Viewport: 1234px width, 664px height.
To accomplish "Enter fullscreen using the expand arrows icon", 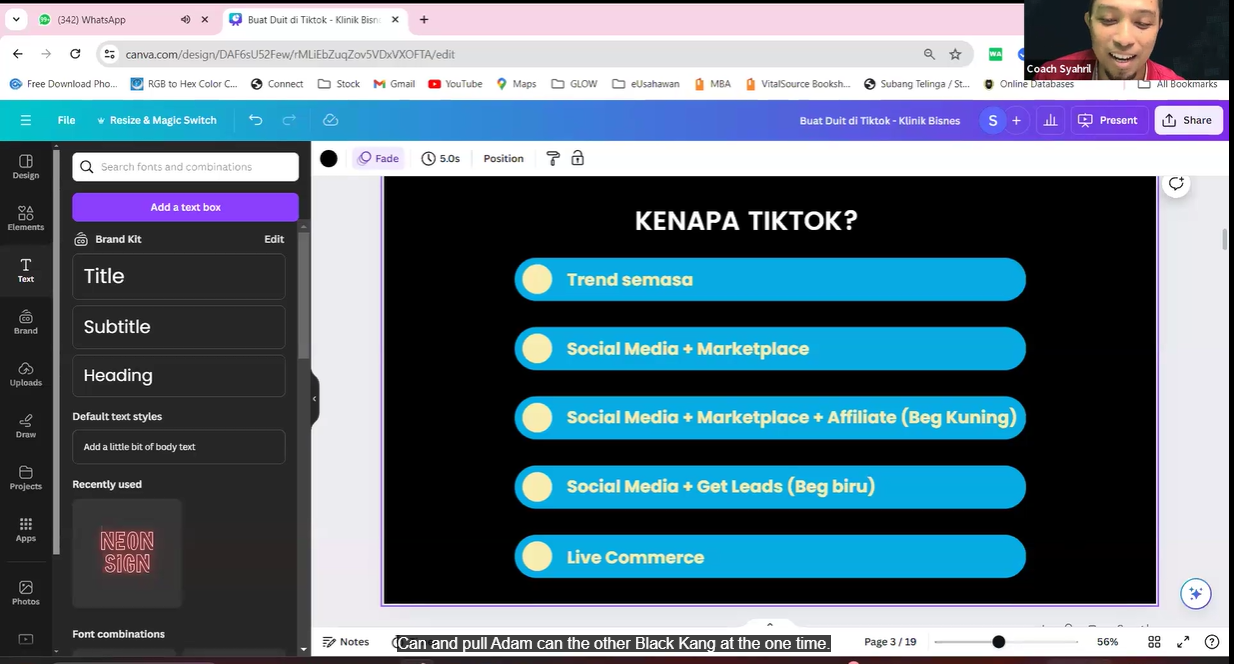I will point(1183,642).
